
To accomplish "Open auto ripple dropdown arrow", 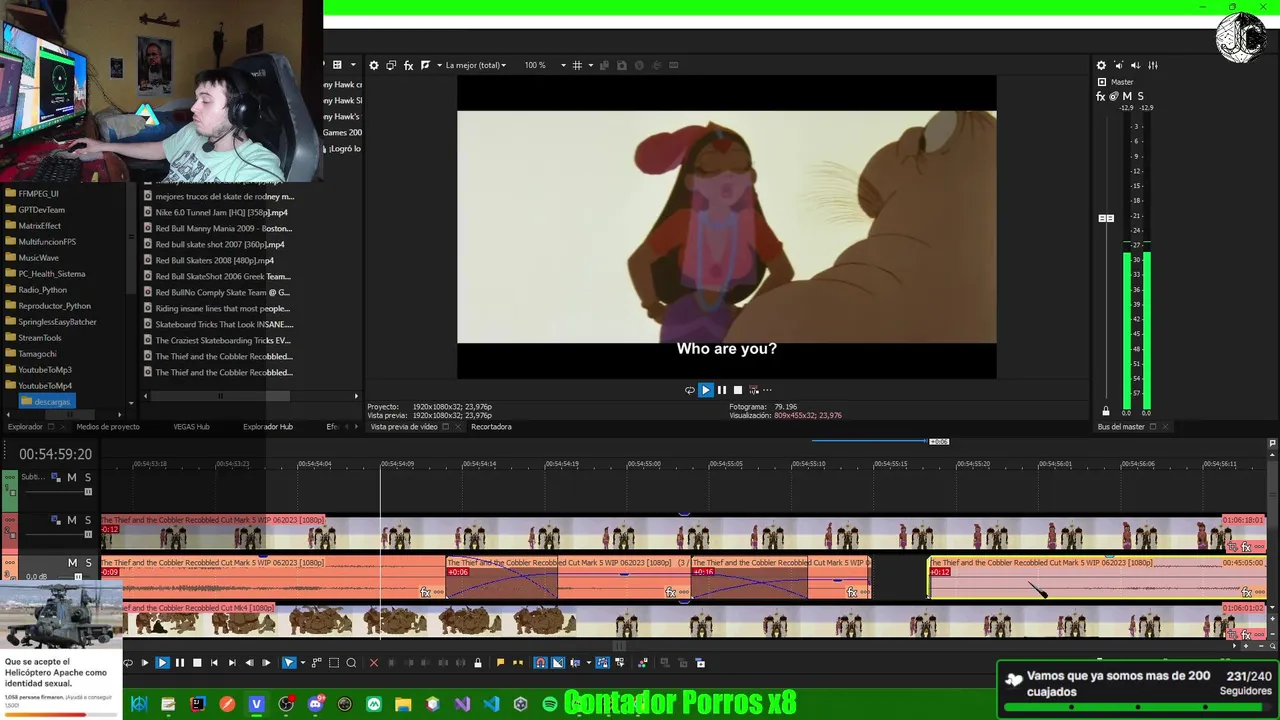I will [589, 662].
